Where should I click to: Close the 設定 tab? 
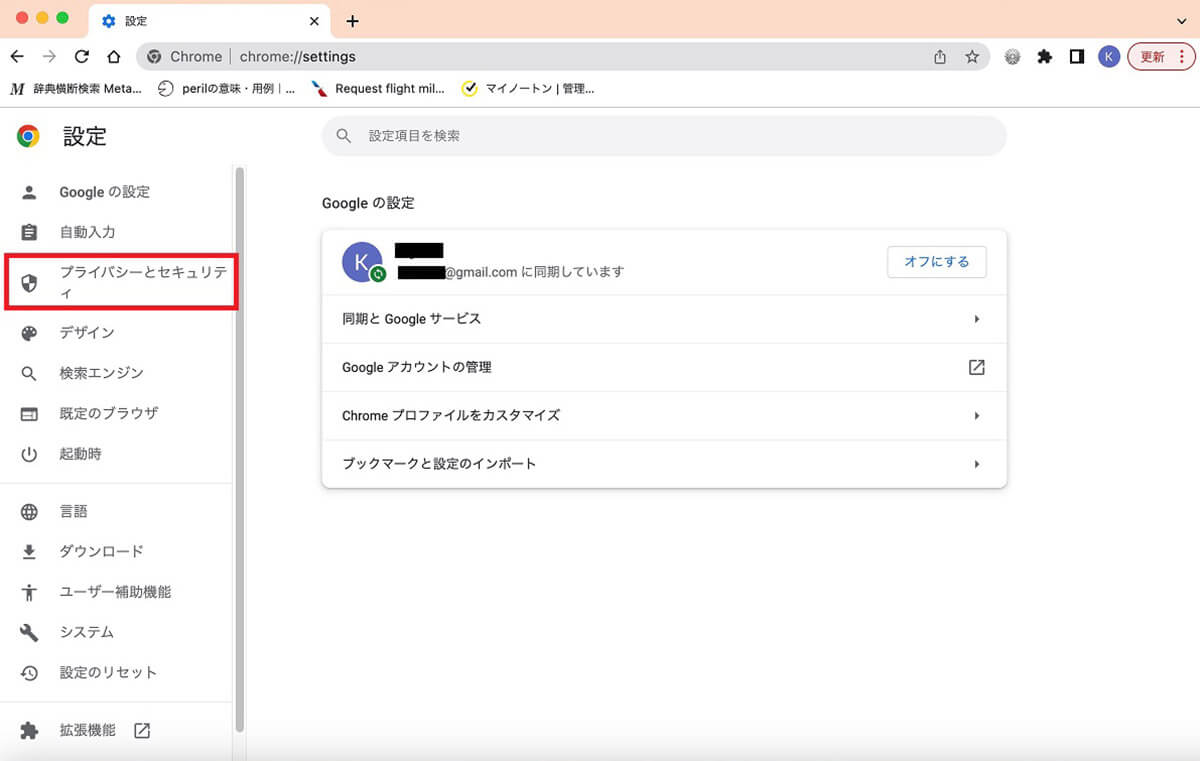314,21
